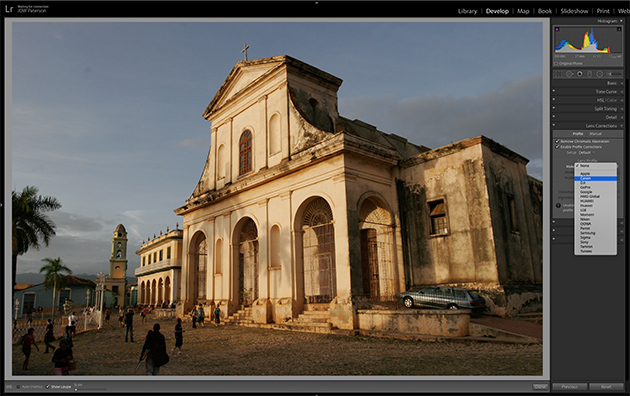Uncheck Remove Chromatic Aberration
Viewport: 630px width, 396px height.
tap(557, 141)
